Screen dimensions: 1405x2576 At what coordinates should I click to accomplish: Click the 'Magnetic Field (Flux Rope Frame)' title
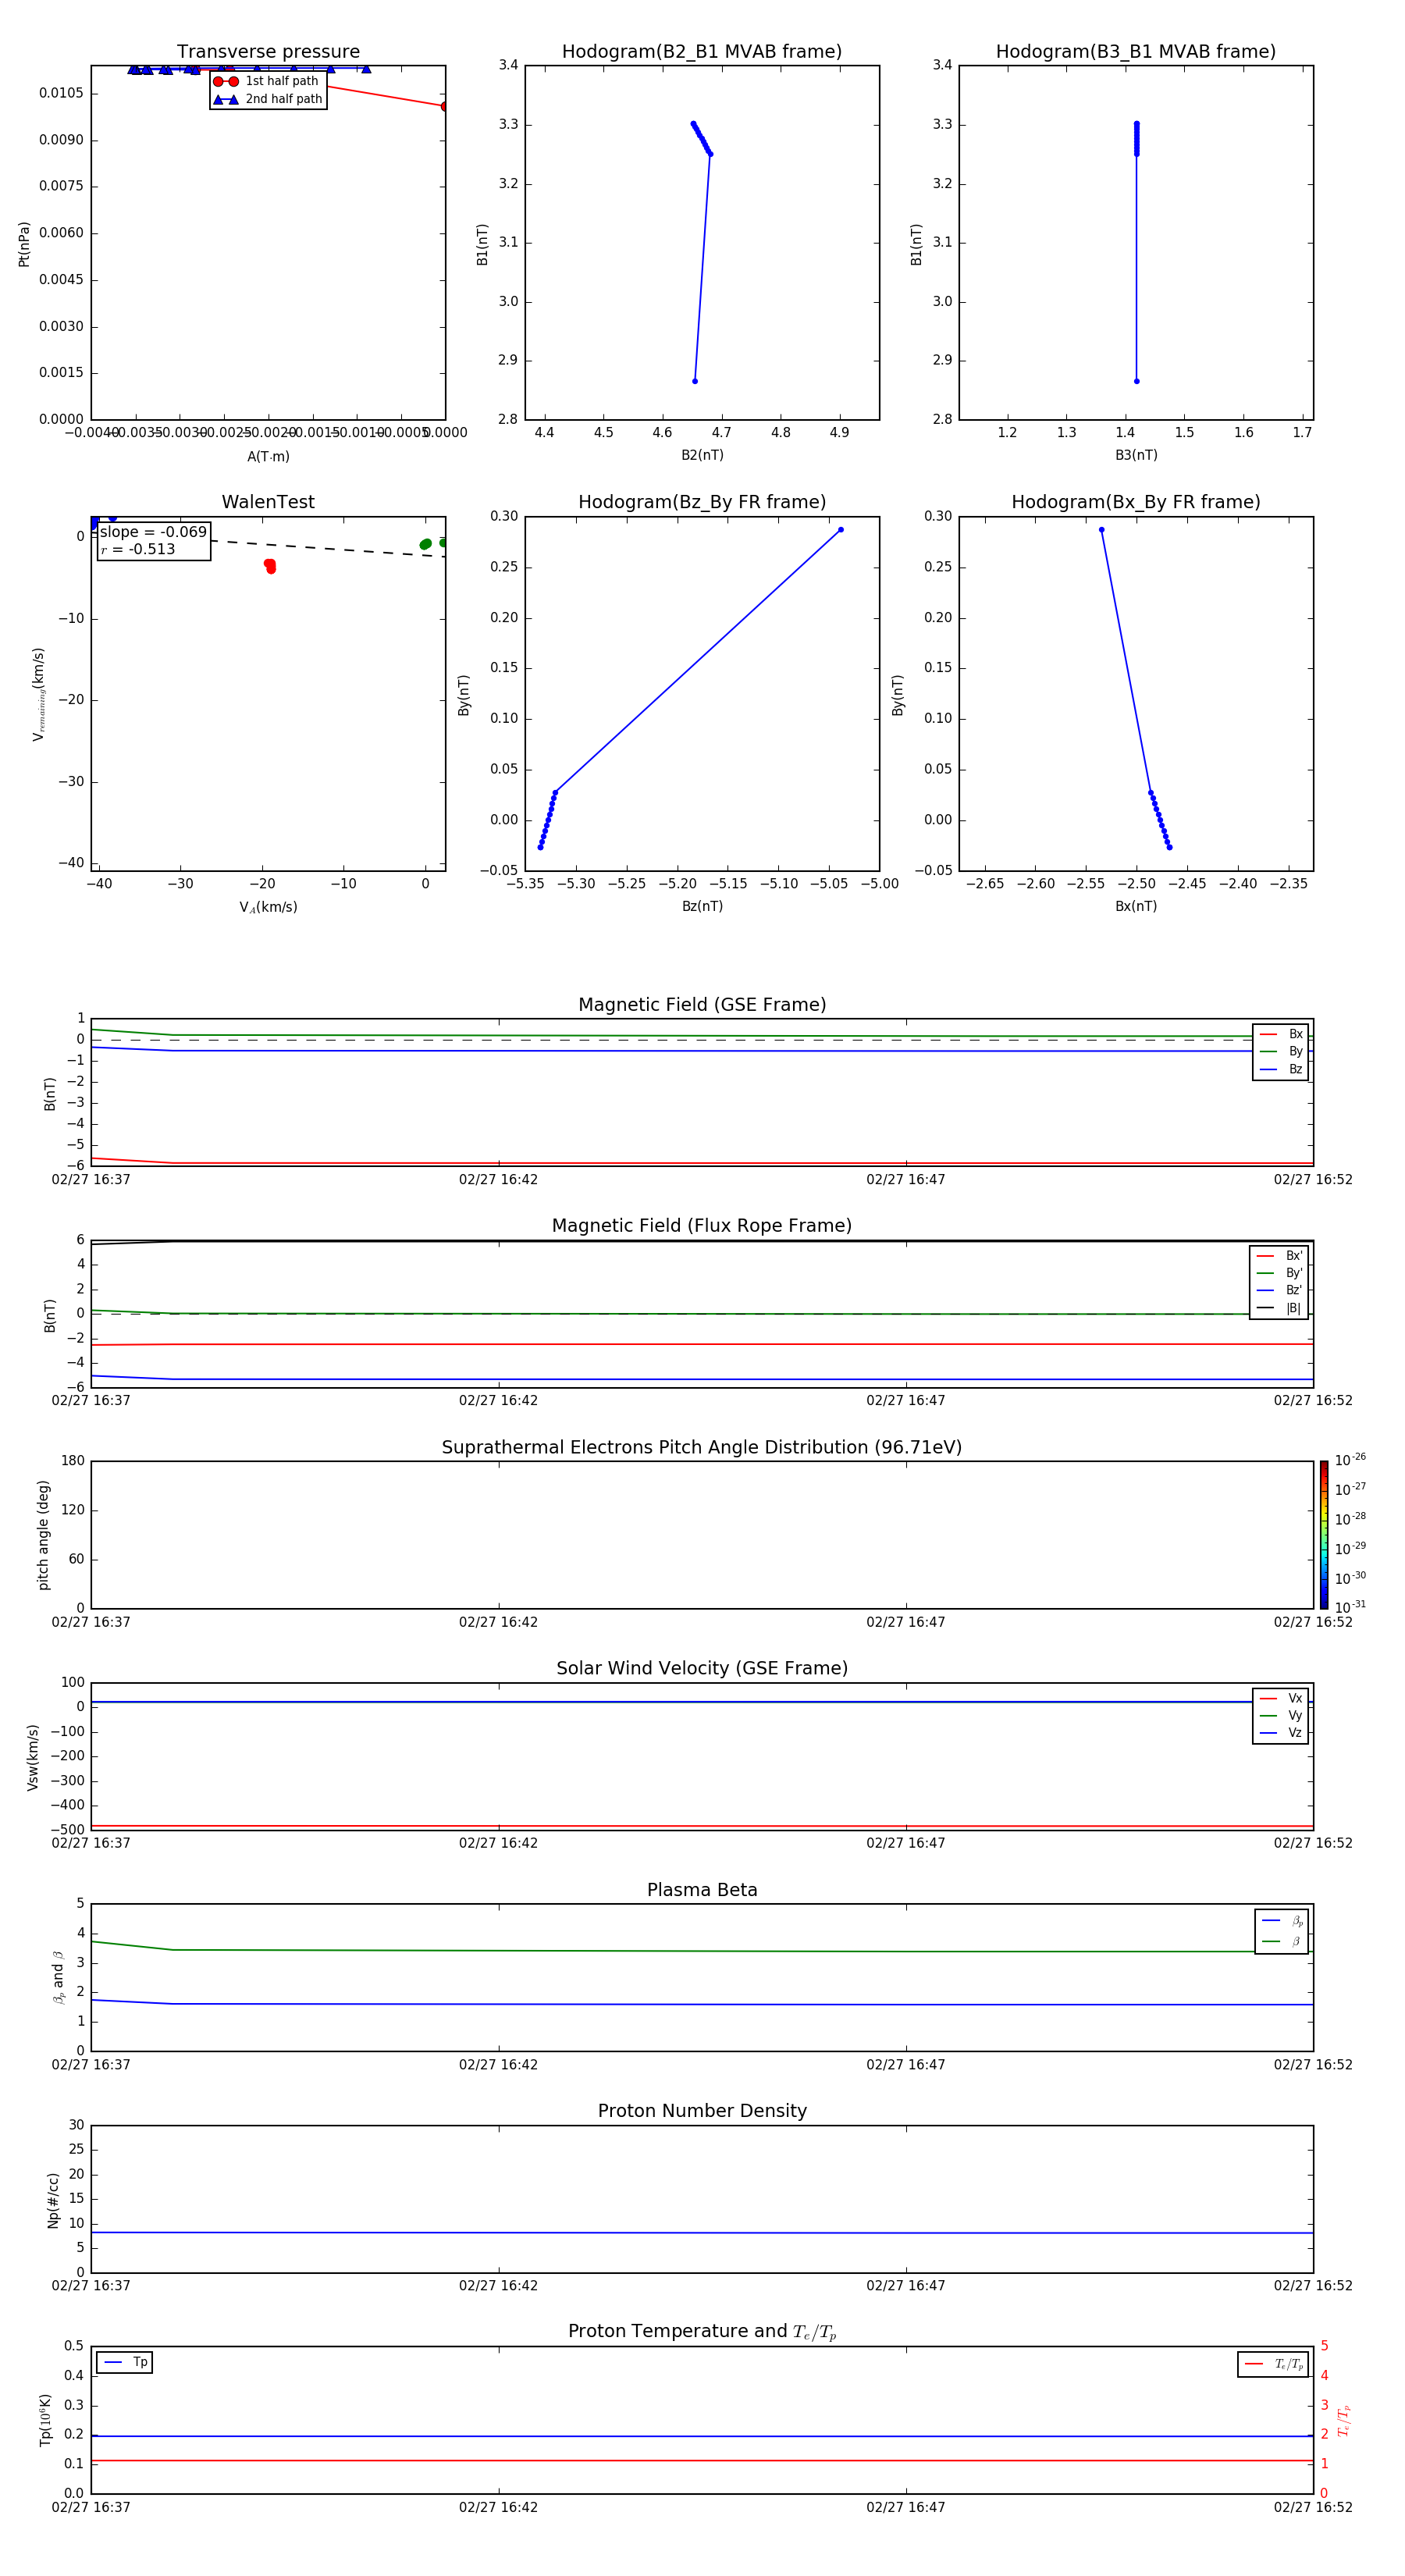pos(702,1226)
